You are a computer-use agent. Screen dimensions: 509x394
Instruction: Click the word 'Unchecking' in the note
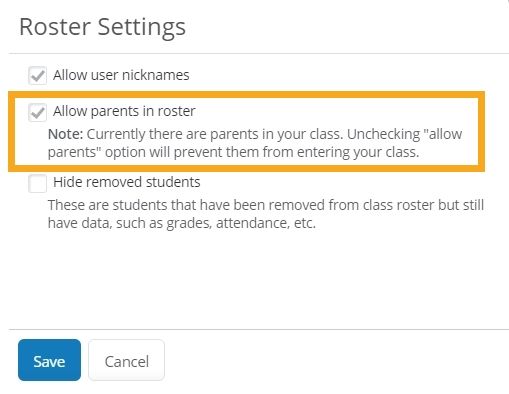(383, 134)
